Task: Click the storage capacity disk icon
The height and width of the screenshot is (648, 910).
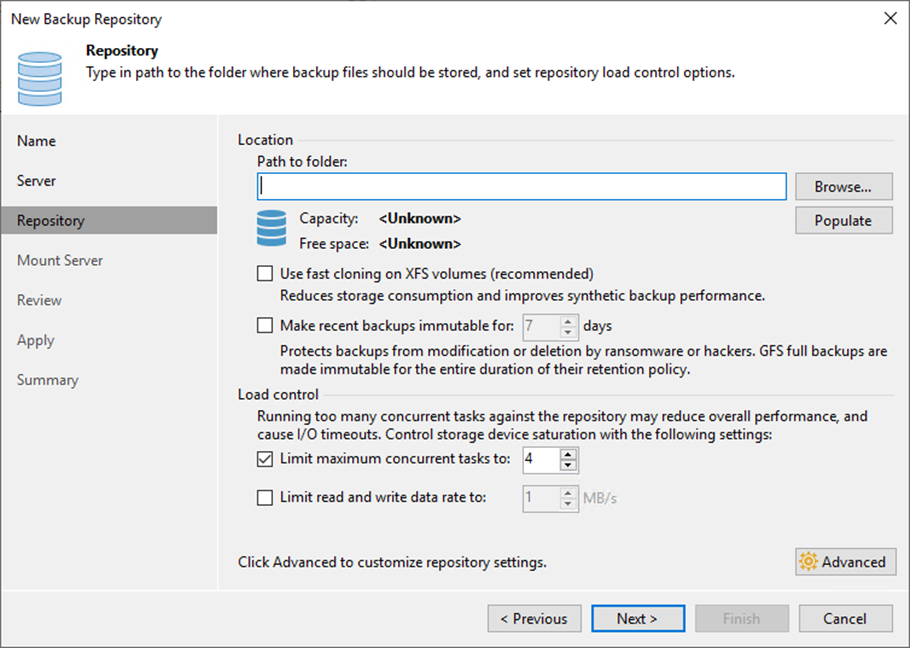Action: point(271,228)
